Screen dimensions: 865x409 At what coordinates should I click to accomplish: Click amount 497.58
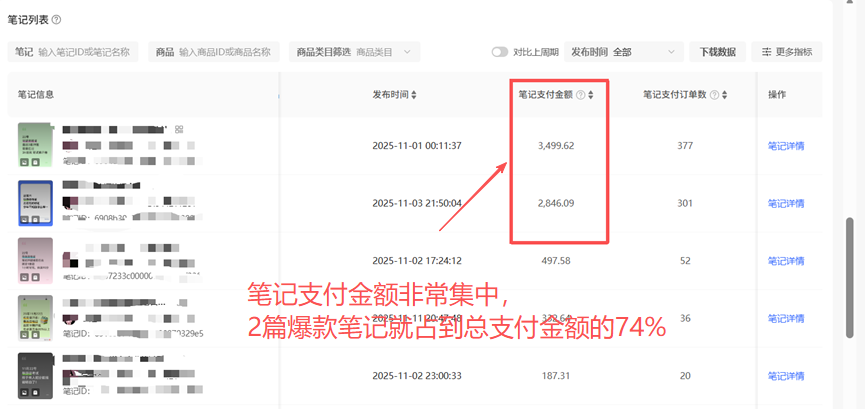tap(556, 261)
